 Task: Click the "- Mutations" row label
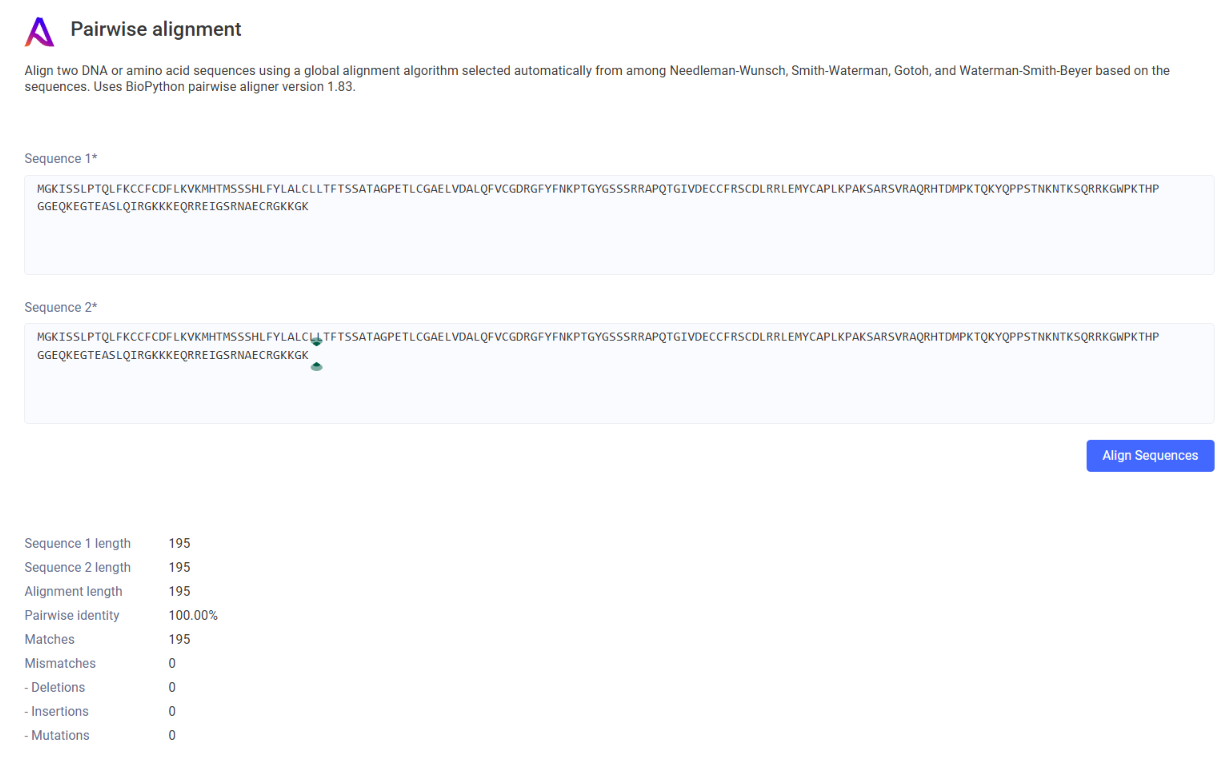pyautogui.click(x=57, y=735)
